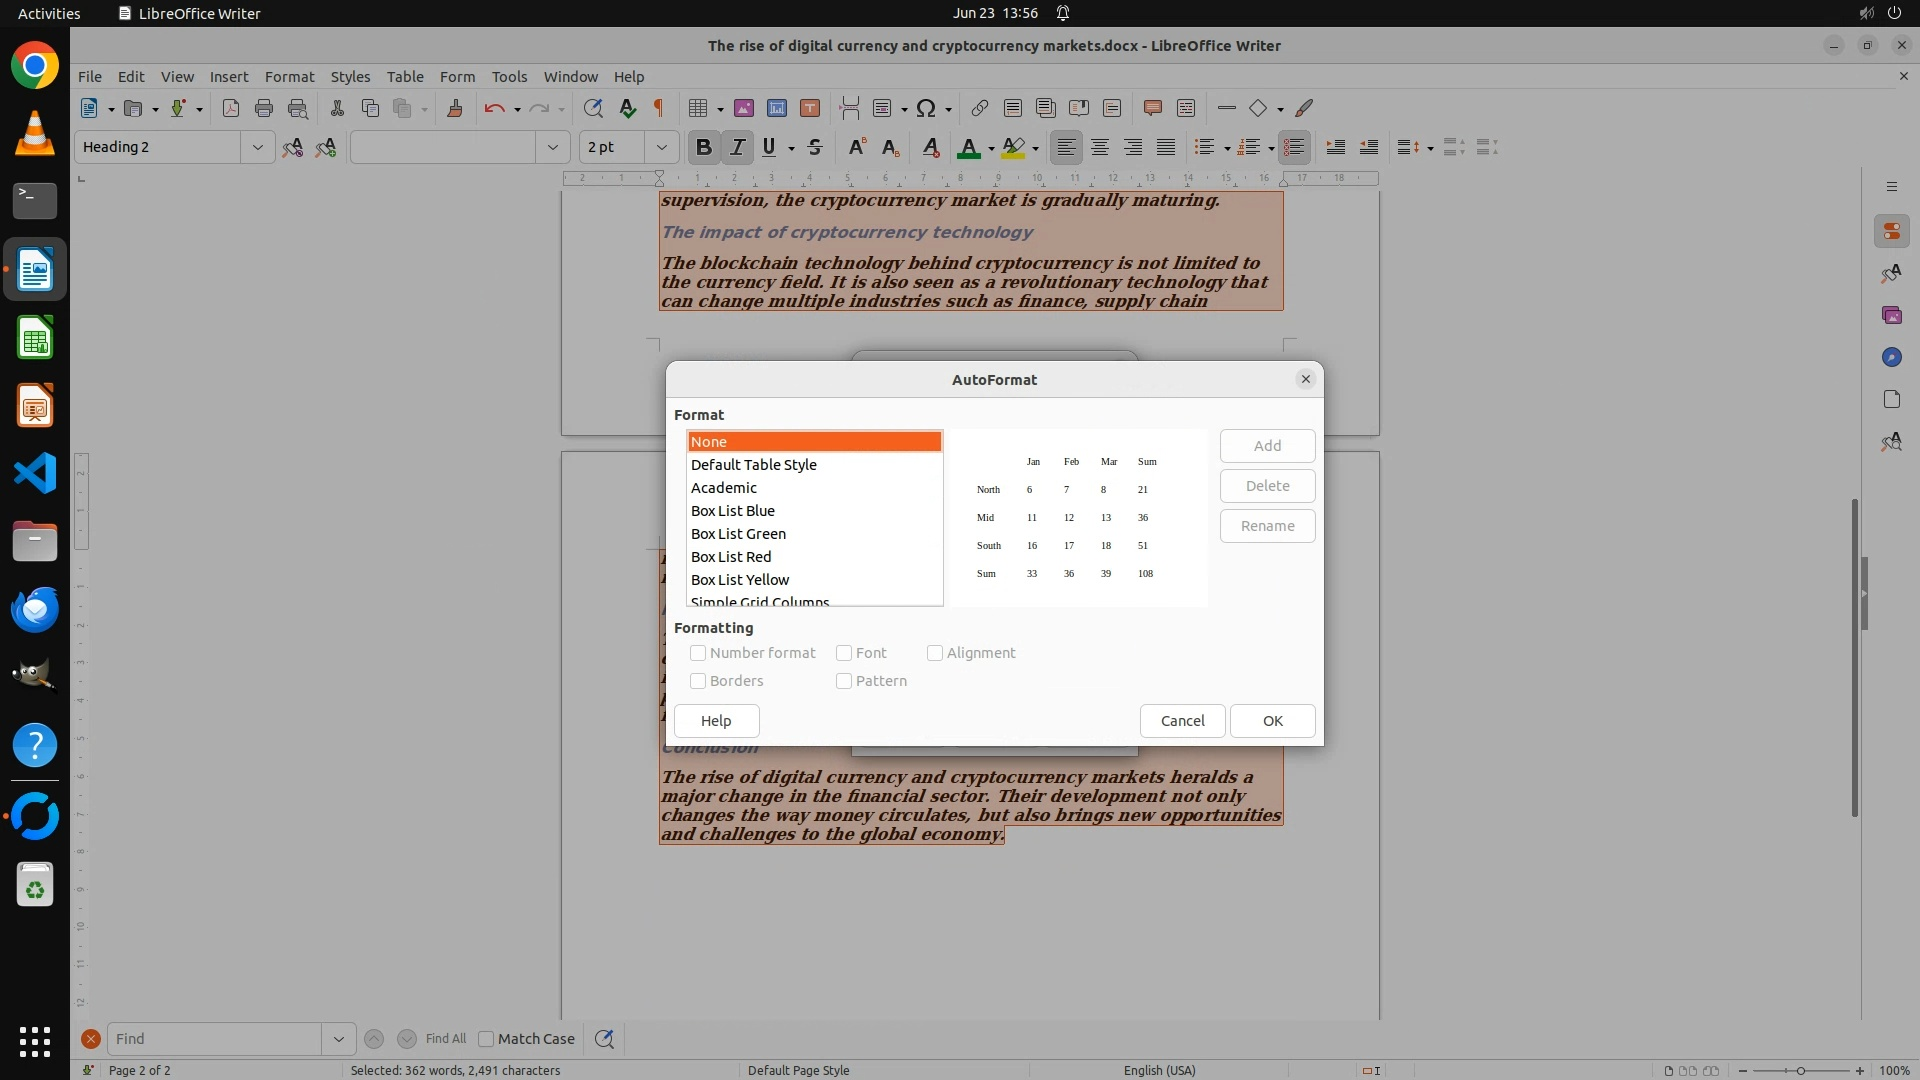Select Box List Green format
This screenshot has height=1080, width=1920.
click(x=738, y=534)
